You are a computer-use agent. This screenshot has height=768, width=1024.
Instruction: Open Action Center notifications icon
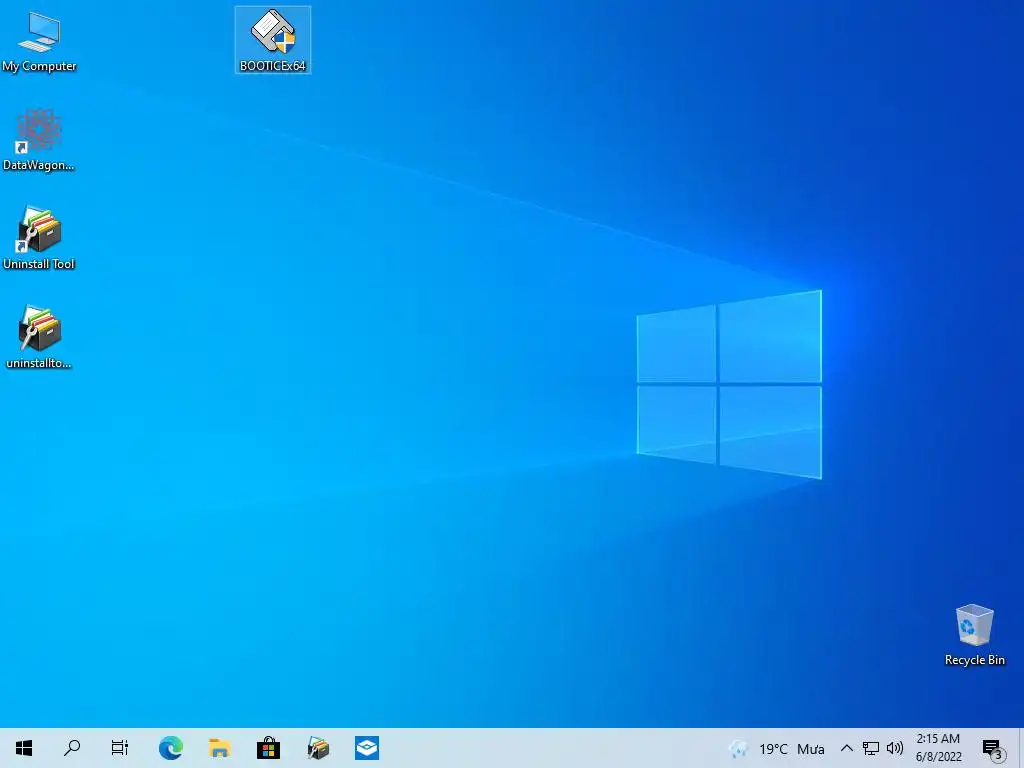coord(993,749)
